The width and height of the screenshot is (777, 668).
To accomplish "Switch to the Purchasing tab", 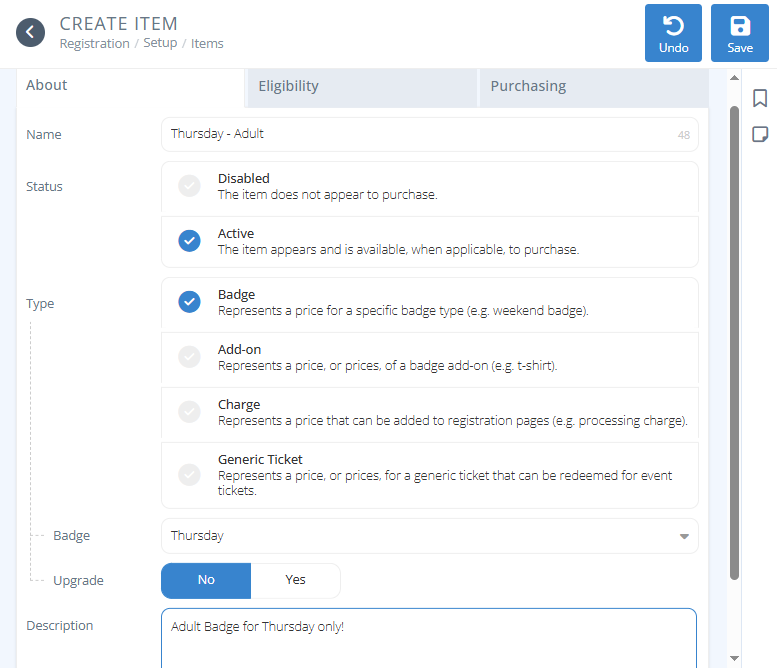I will 594,88.
